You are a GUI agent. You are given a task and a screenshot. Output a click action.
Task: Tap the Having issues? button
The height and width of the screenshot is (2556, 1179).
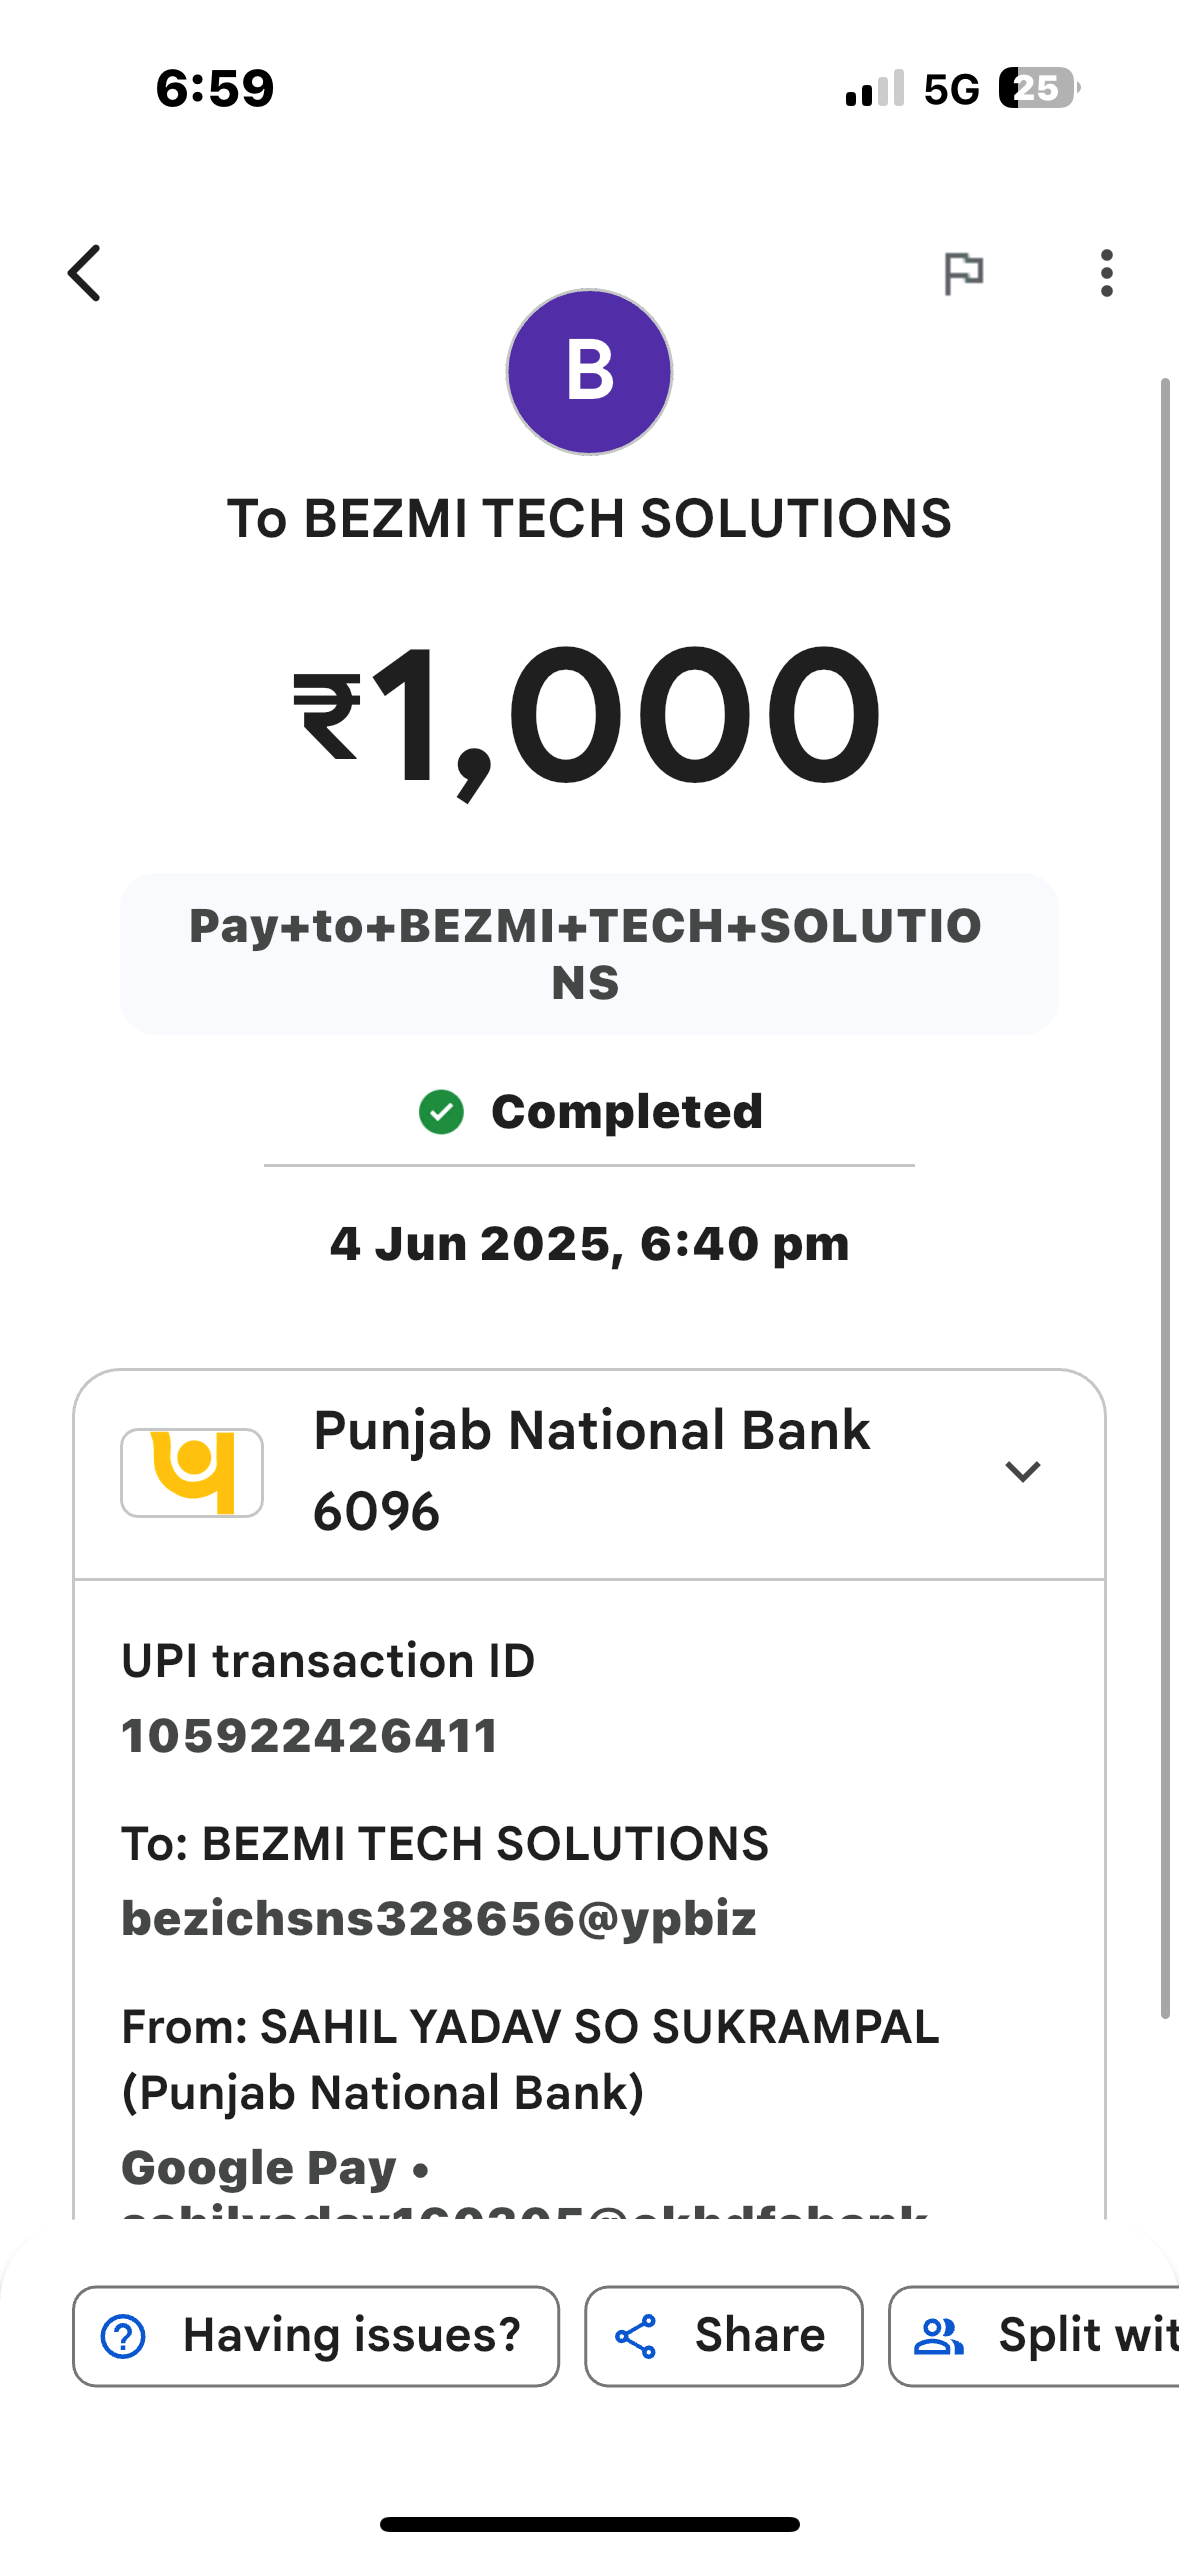pos(316,2336)
